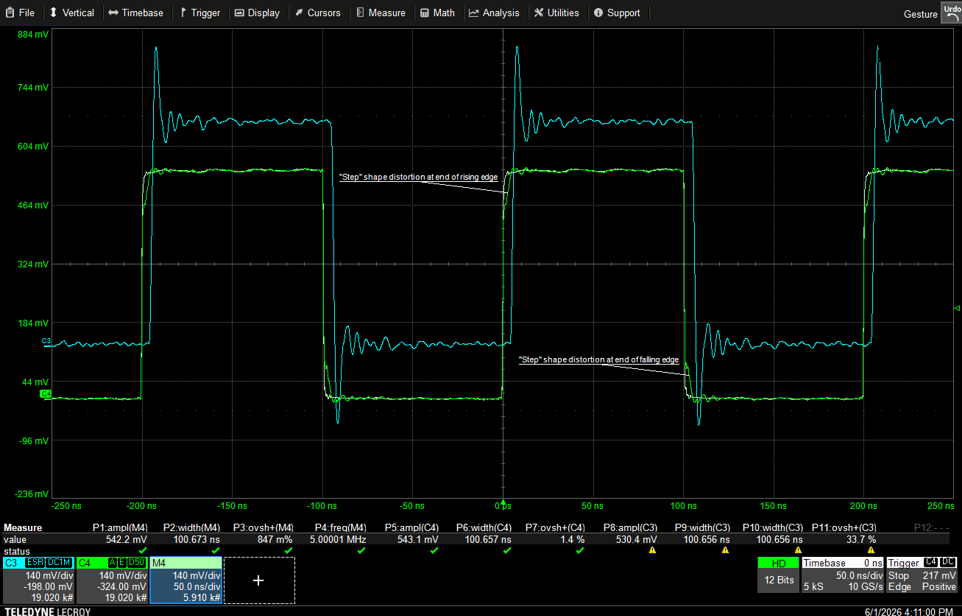962x616 pixels.
Task: Click the P5:ampl(C4) status check mark
Action: pyautogui.click(x=434, y=551)
